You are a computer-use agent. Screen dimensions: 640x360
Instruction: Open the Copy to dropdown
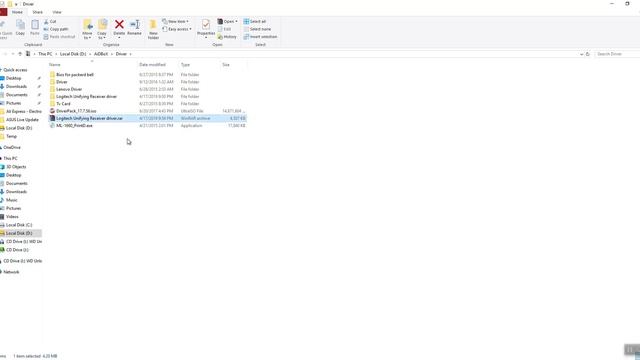[x=102, y=29]
